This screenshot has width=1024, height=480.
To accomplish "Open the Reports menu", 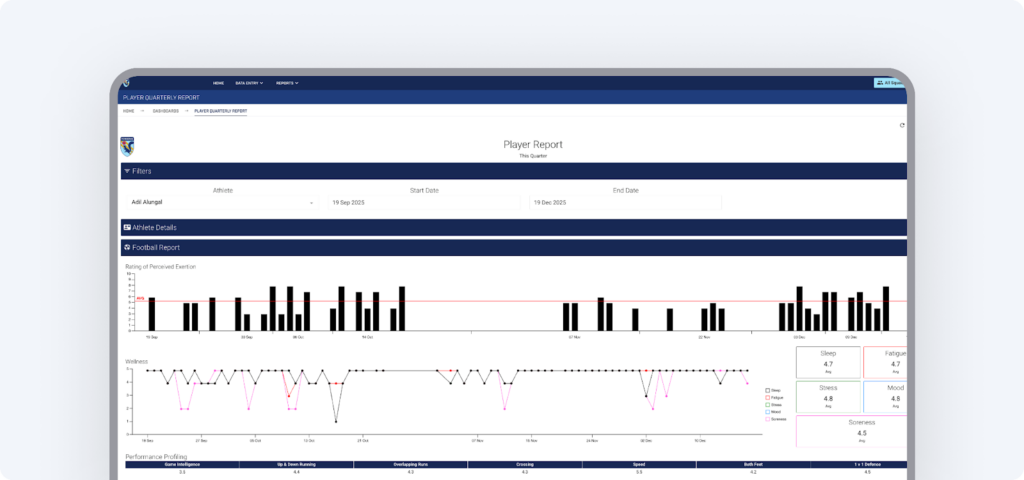I will coord(287,84).
